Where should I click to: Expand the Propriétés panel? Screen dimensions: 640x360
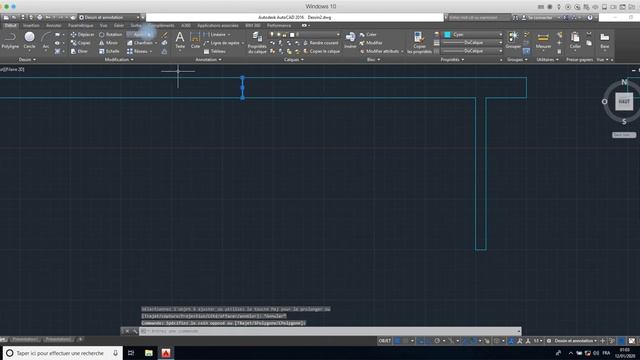point(452,60)
